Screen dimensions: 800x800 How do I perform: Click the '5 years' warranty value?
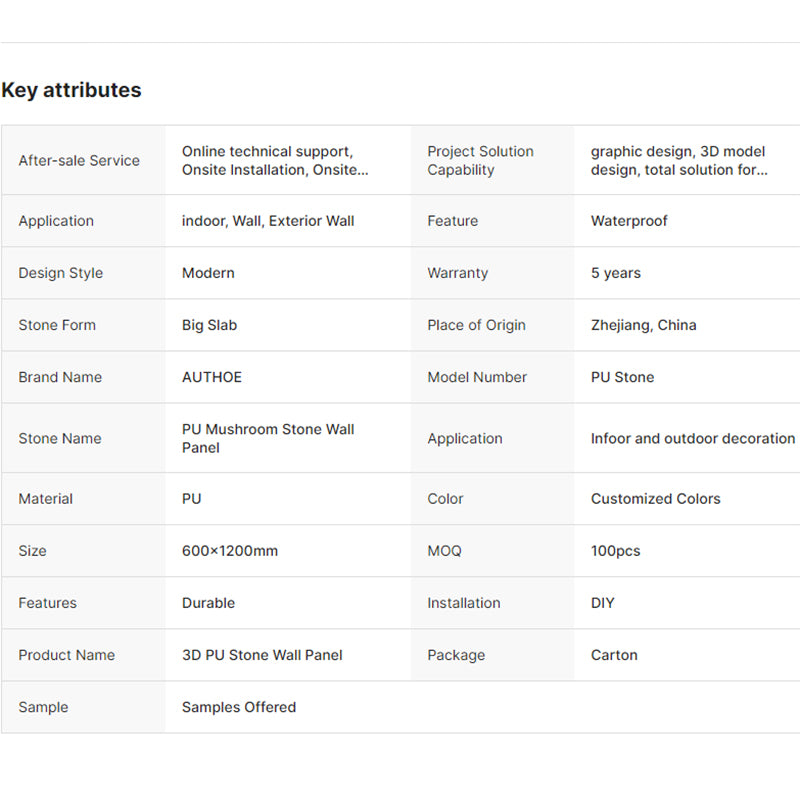coord(616,273)
